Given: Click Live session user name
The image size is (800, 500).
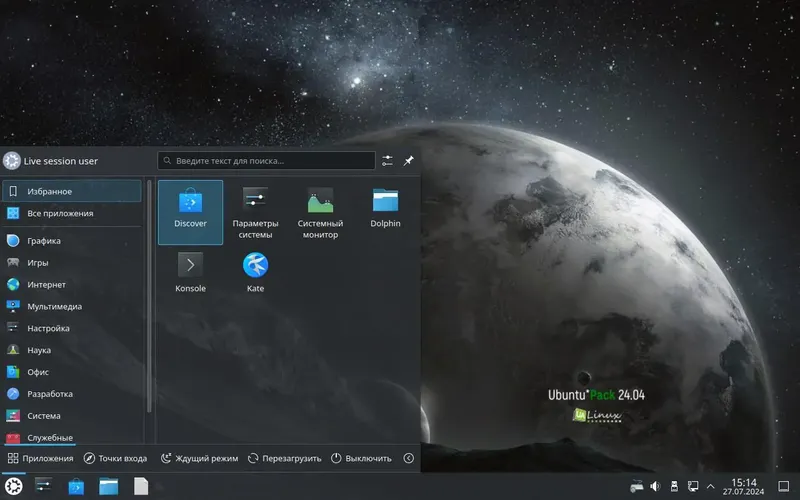Looking at the screenshot, I should click(61, 161).
